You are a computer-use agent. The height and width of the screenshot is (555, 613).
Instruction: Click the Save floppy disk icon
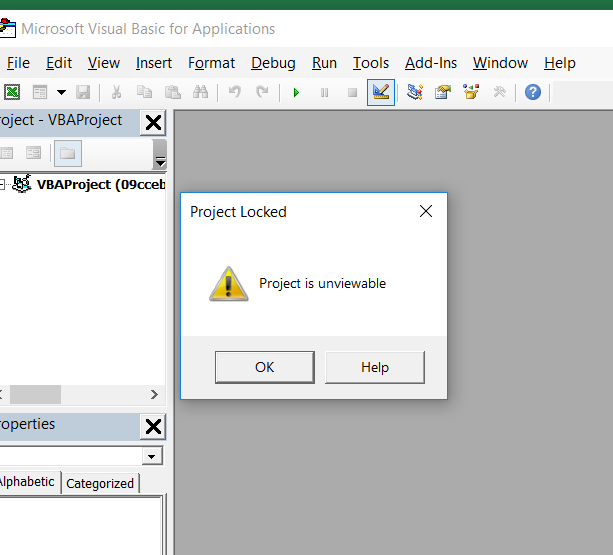pyautogui.click(x=83, y=92)
